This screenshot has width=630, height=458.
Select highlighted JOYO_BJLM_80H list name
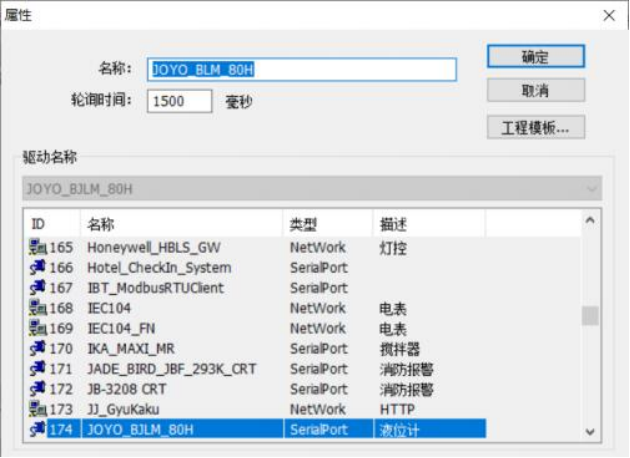(x=141, y=429)
